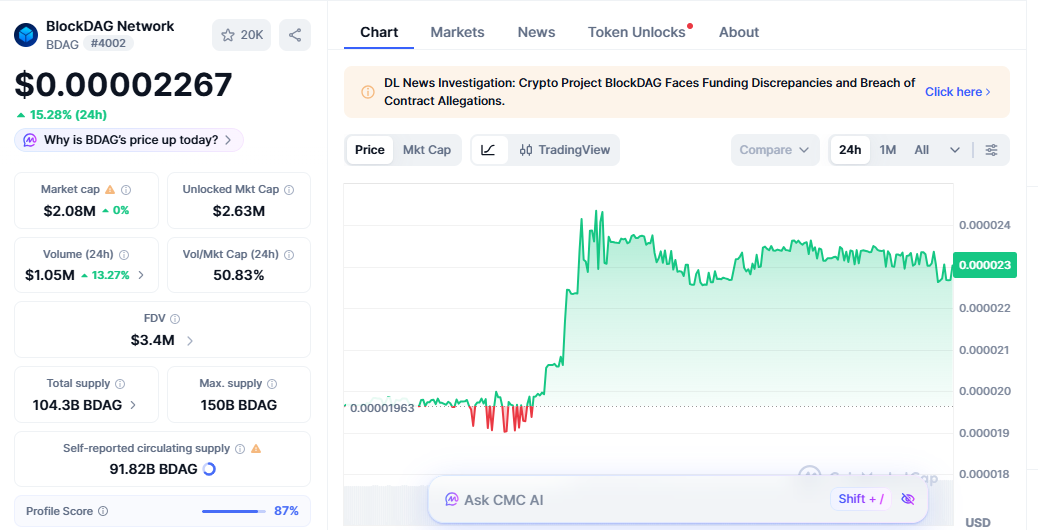Open the Compare dropdown
This screenshot has height=530, width=1038.
tap(775, 150)
